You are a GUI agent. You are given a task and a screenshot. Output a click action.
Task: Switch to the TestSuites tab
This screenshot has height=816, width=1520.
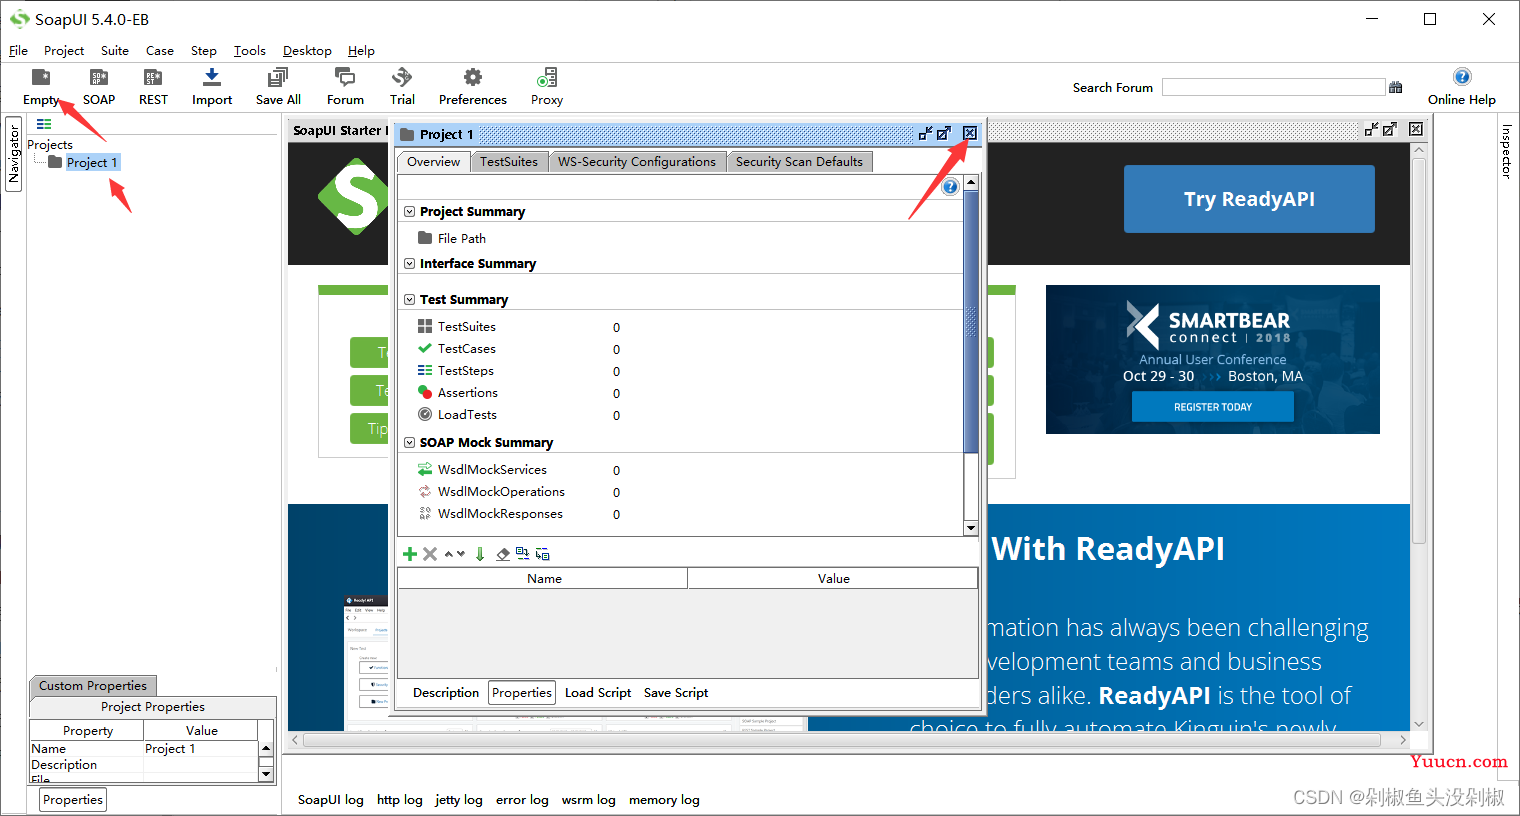click(x=509, y=162)
